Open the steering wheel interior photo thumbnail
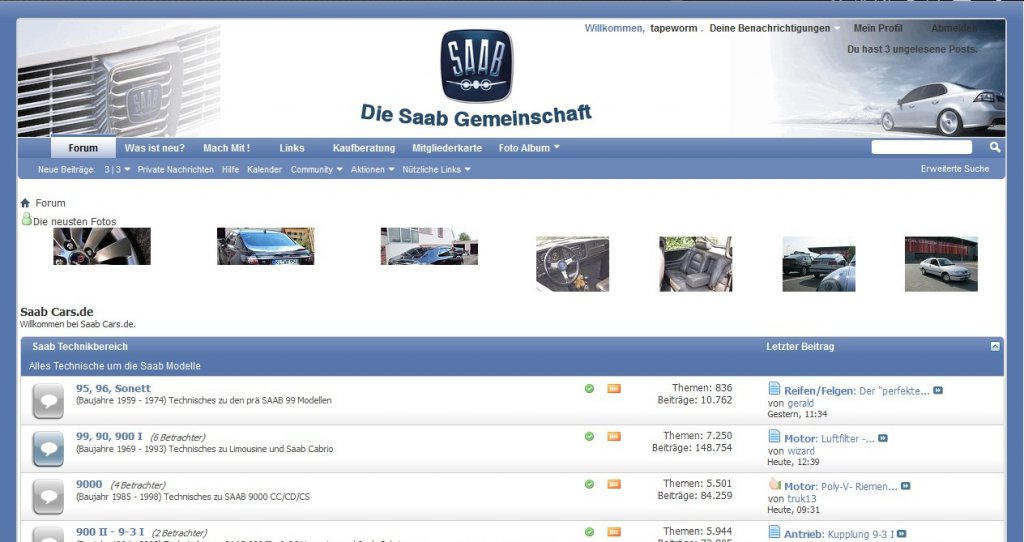Screen dimensions: 1024x542 572,264
